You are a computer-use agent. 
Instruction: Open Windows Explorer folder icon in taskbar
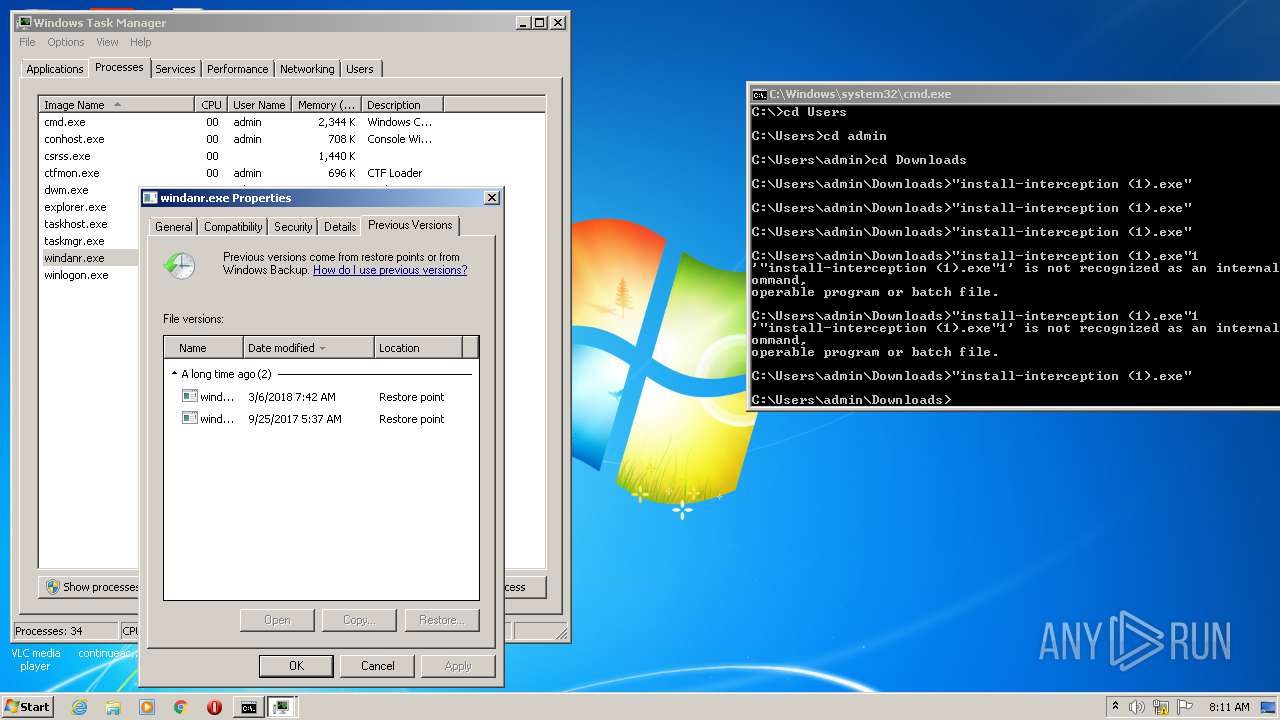coord(113,707)
